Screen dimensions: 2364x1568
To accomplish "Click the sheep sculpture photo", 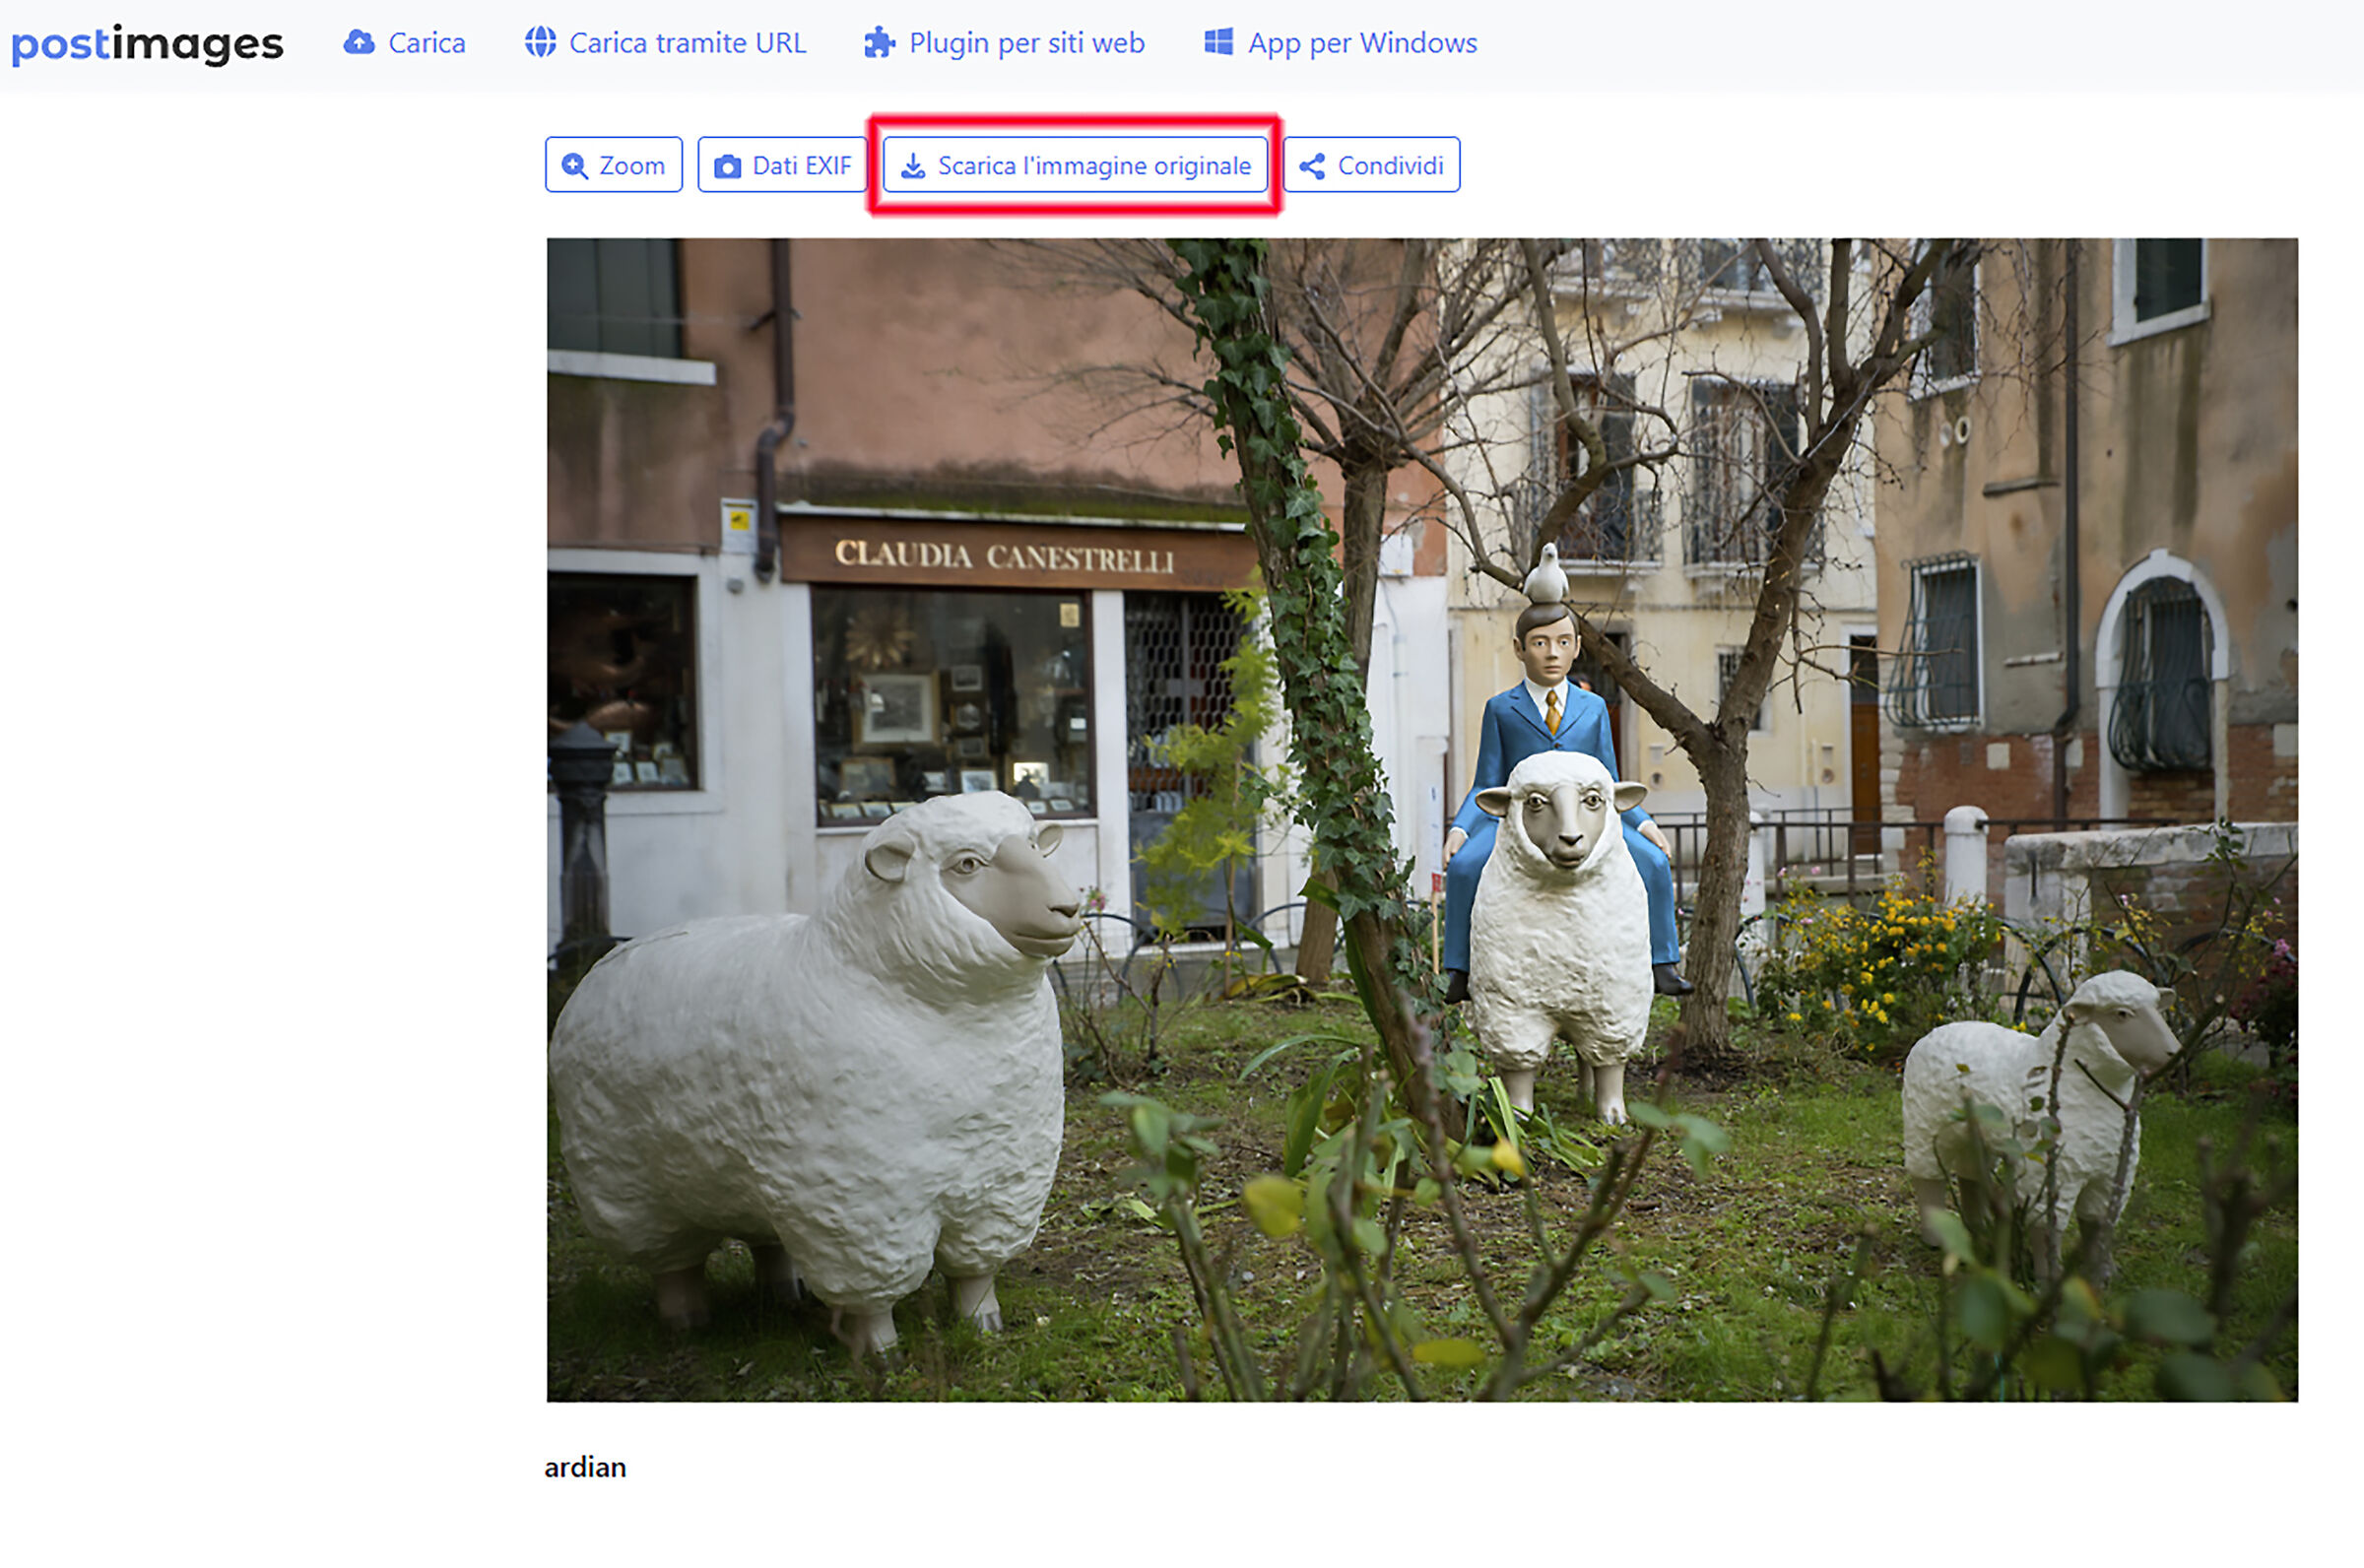I will point(1422,820).
